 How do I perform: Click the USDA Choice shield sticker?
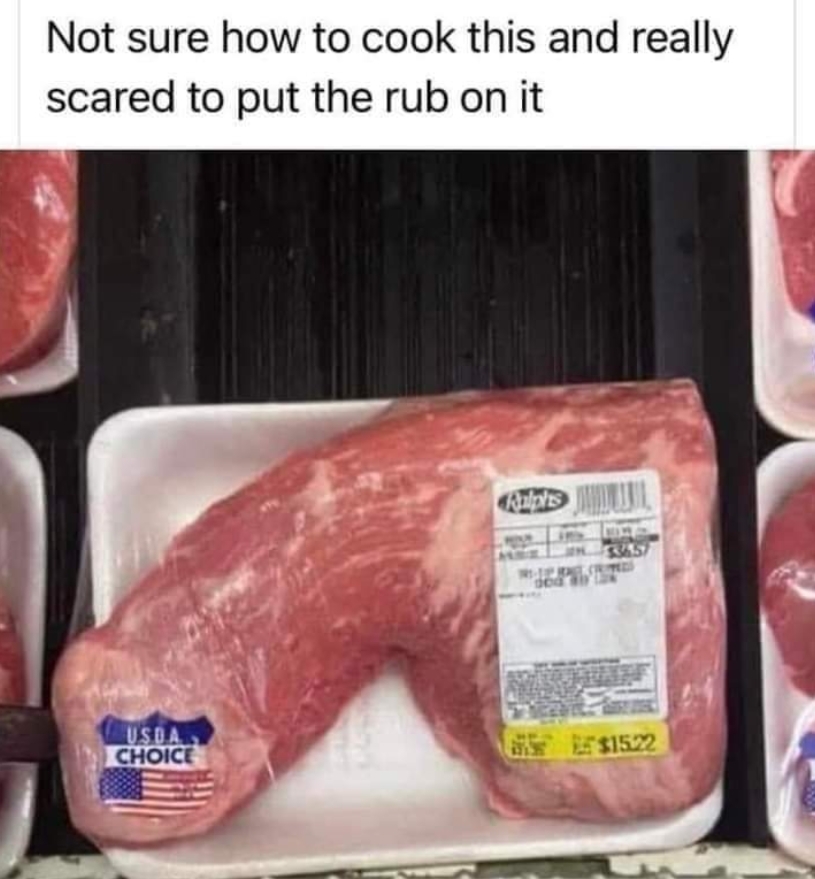[x=157, y=741]
